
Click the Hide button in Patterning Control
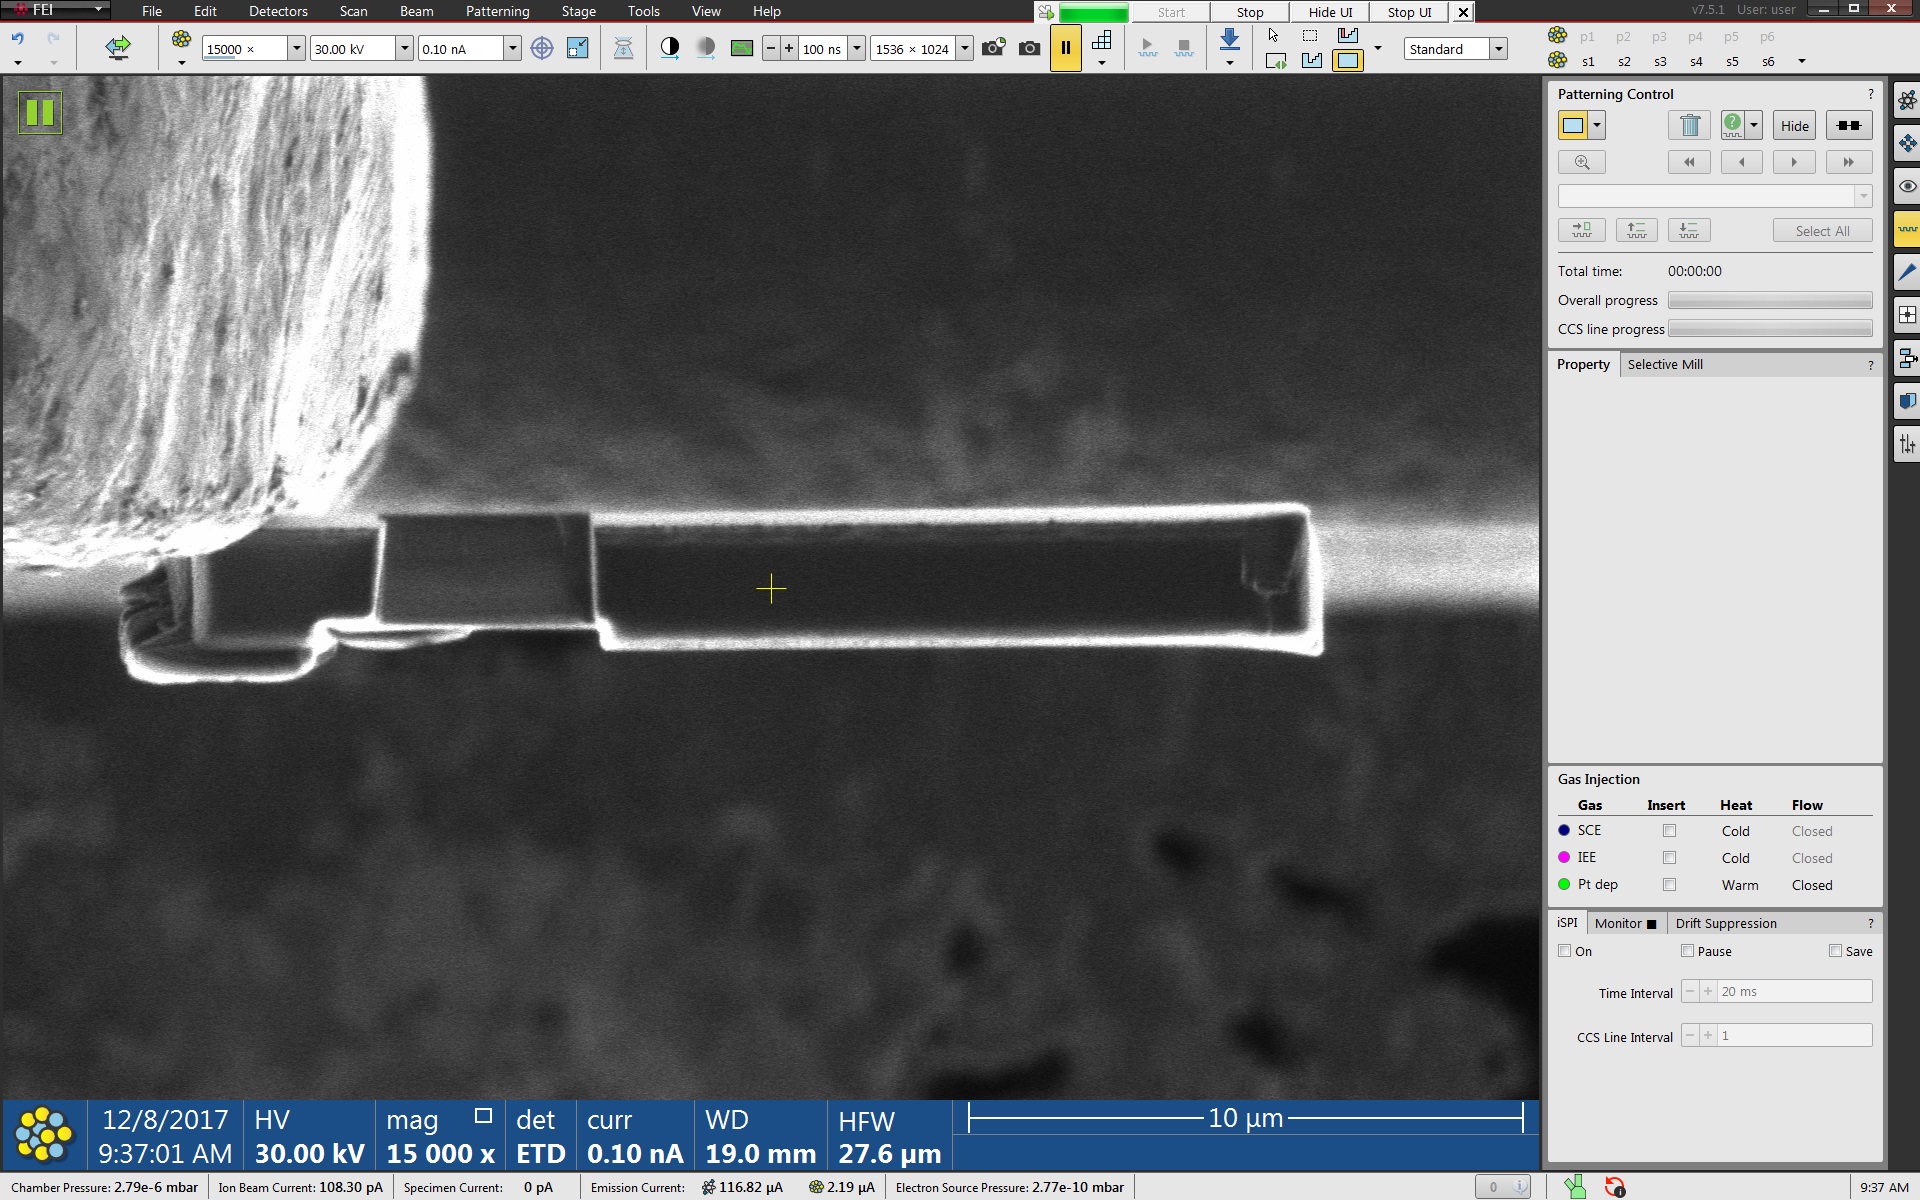click(1794, 125)
